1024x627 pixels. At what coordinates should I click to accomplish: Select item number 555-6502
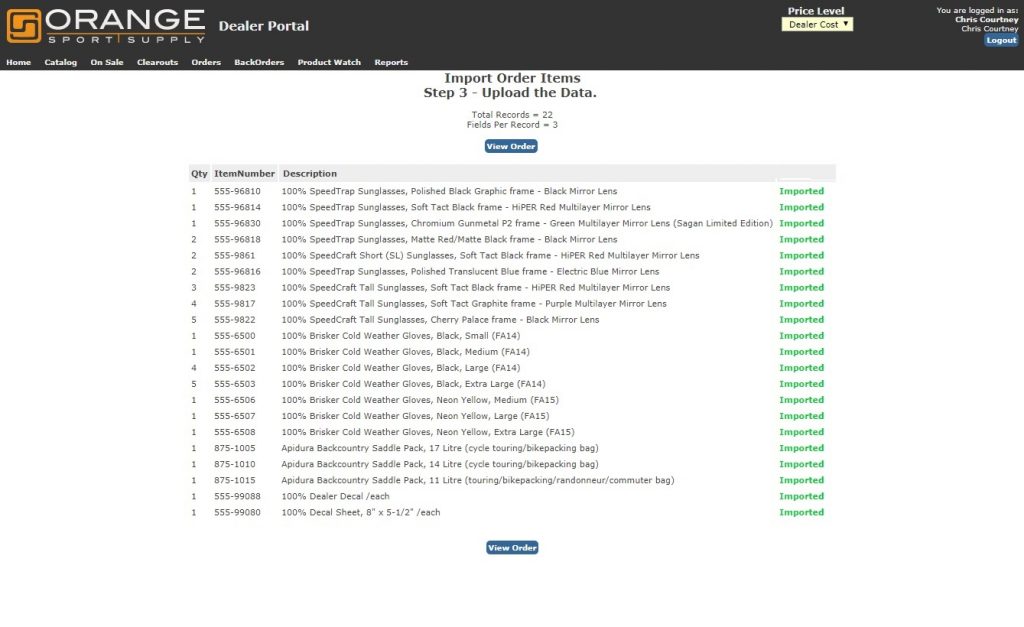(x=234, y=368)
